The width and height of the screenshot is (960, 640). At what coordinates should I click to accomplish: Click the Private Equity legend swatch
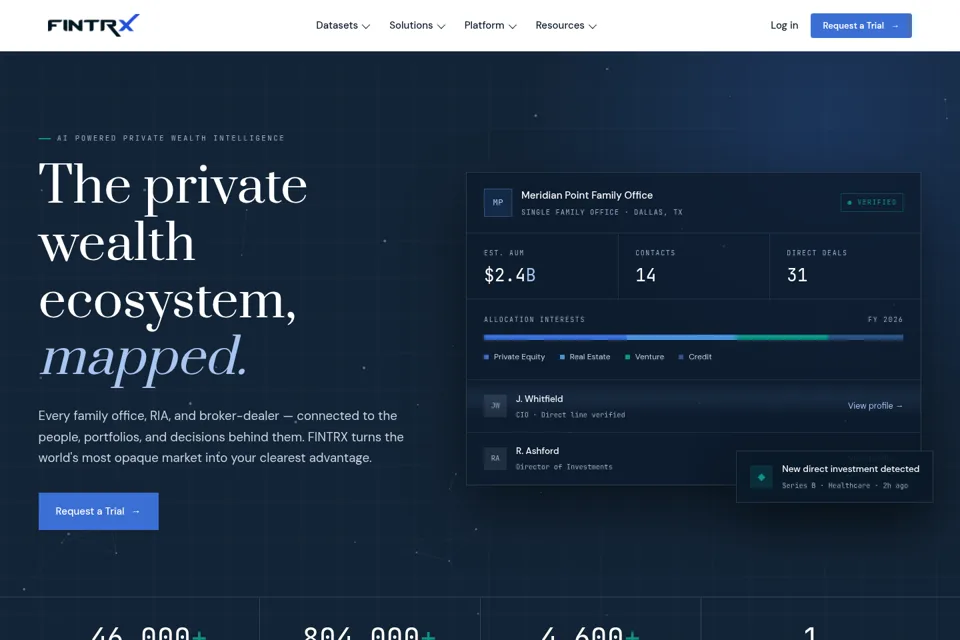tap(486, 357)
